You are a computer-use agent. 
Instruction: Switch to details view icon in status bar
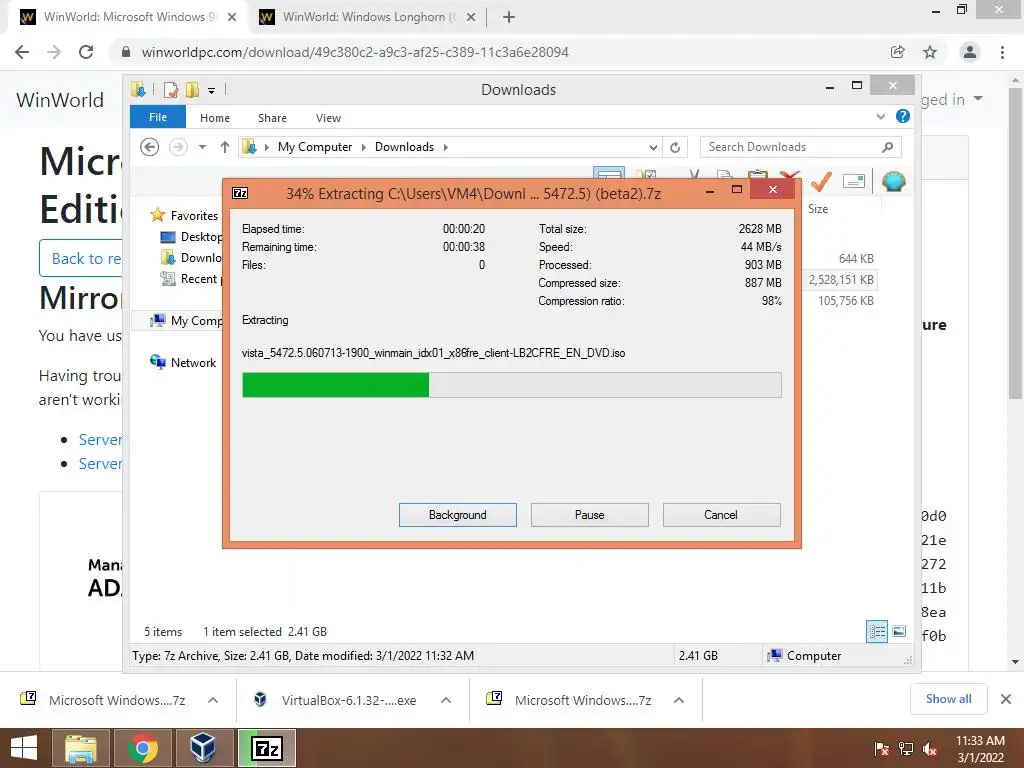tap(876, 631)
